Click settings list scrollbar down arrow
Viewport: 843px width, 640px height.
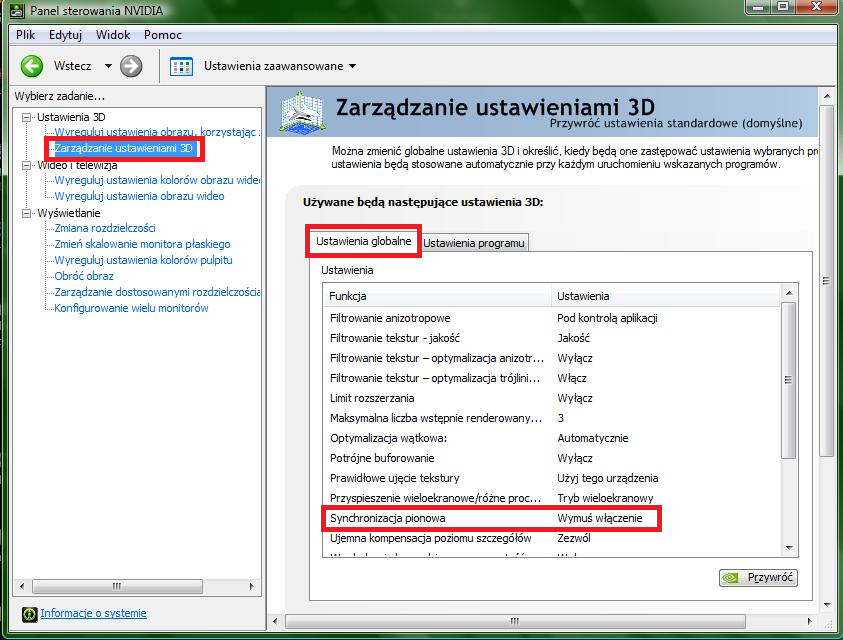(x=789, y=547)
